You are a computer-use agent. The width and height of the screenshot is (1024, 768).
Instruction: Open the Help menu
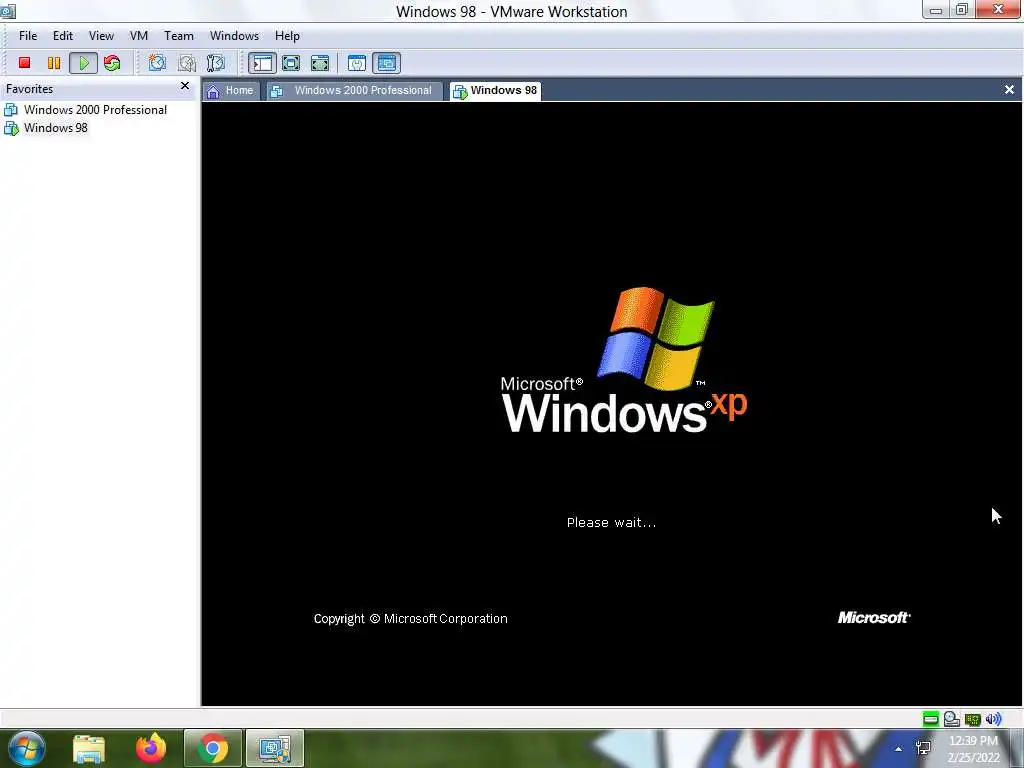point(287,36)
